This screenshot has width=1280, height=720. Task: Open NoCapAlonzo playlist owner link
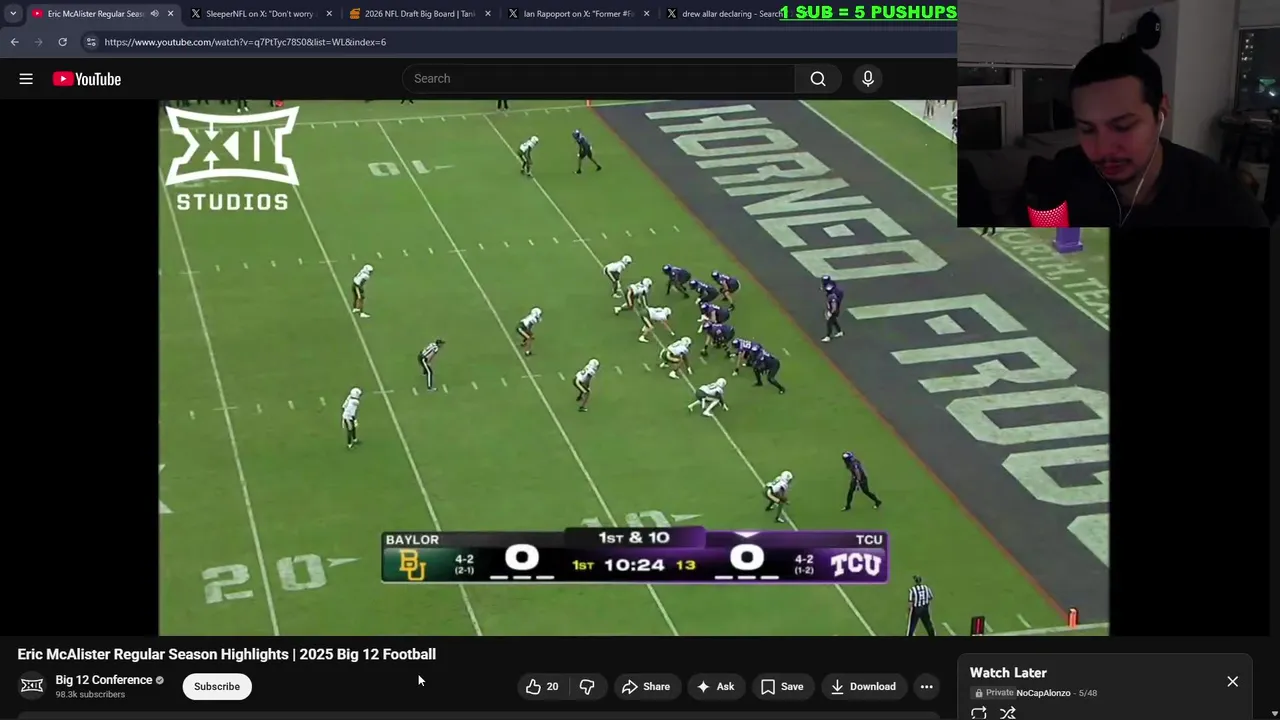click(1043, 693)
